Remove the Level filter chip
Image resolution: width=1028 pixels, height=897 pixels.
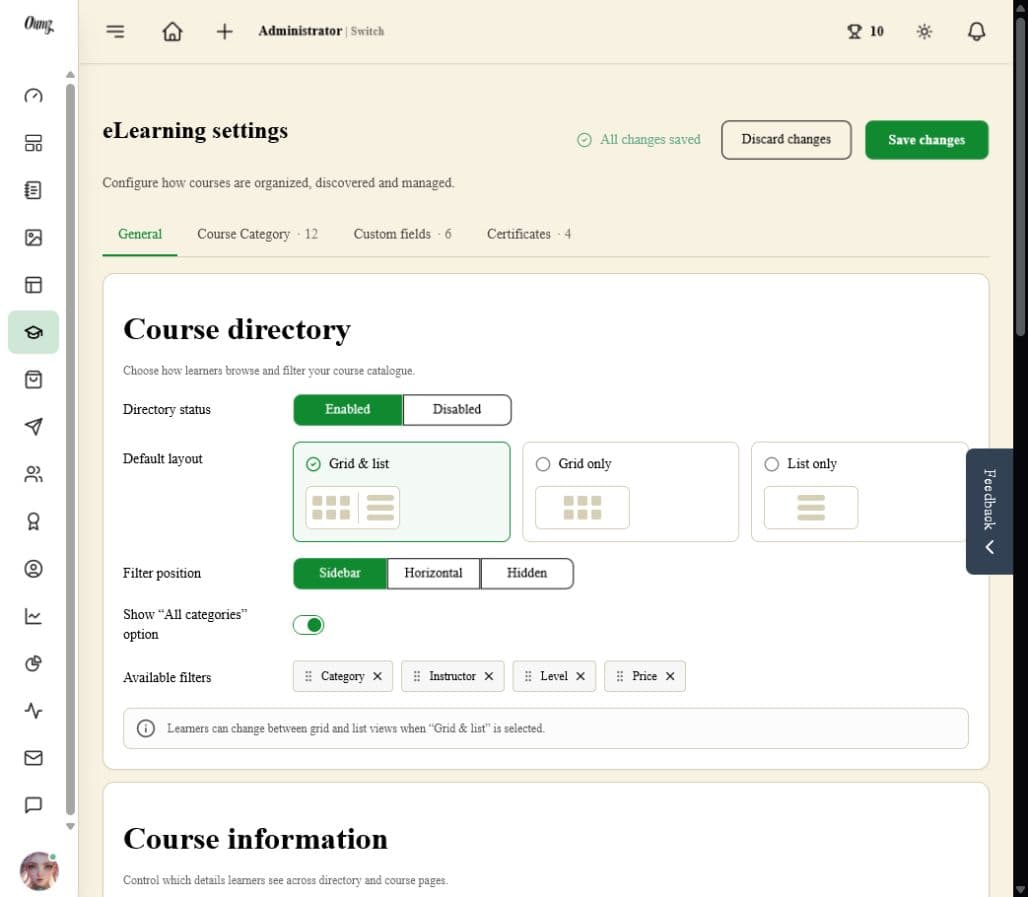581,676
